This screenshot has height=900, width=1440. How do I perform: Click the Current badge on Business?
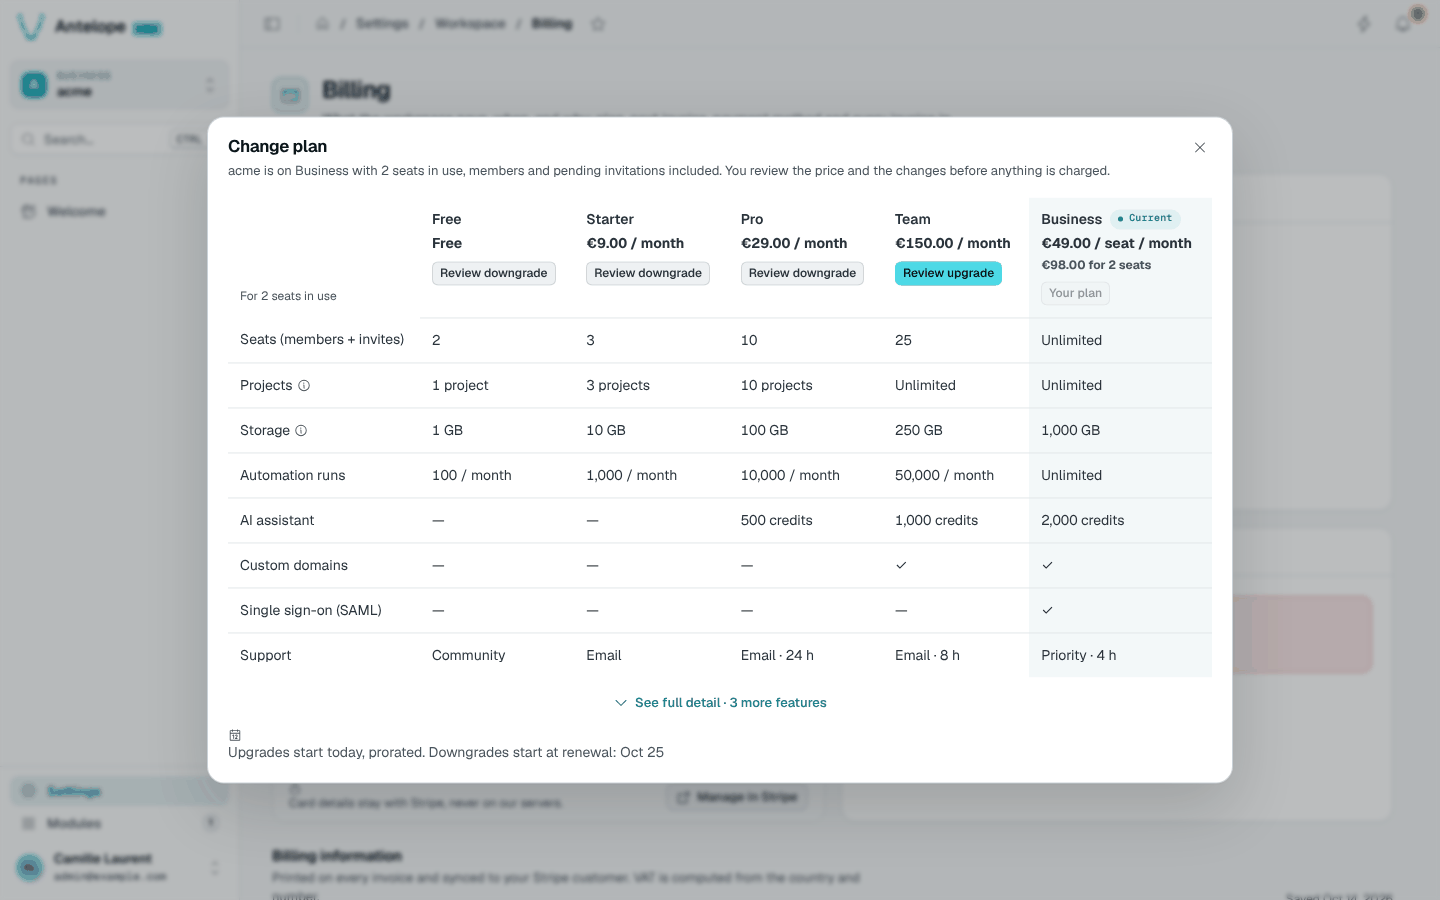[1145, 218]
